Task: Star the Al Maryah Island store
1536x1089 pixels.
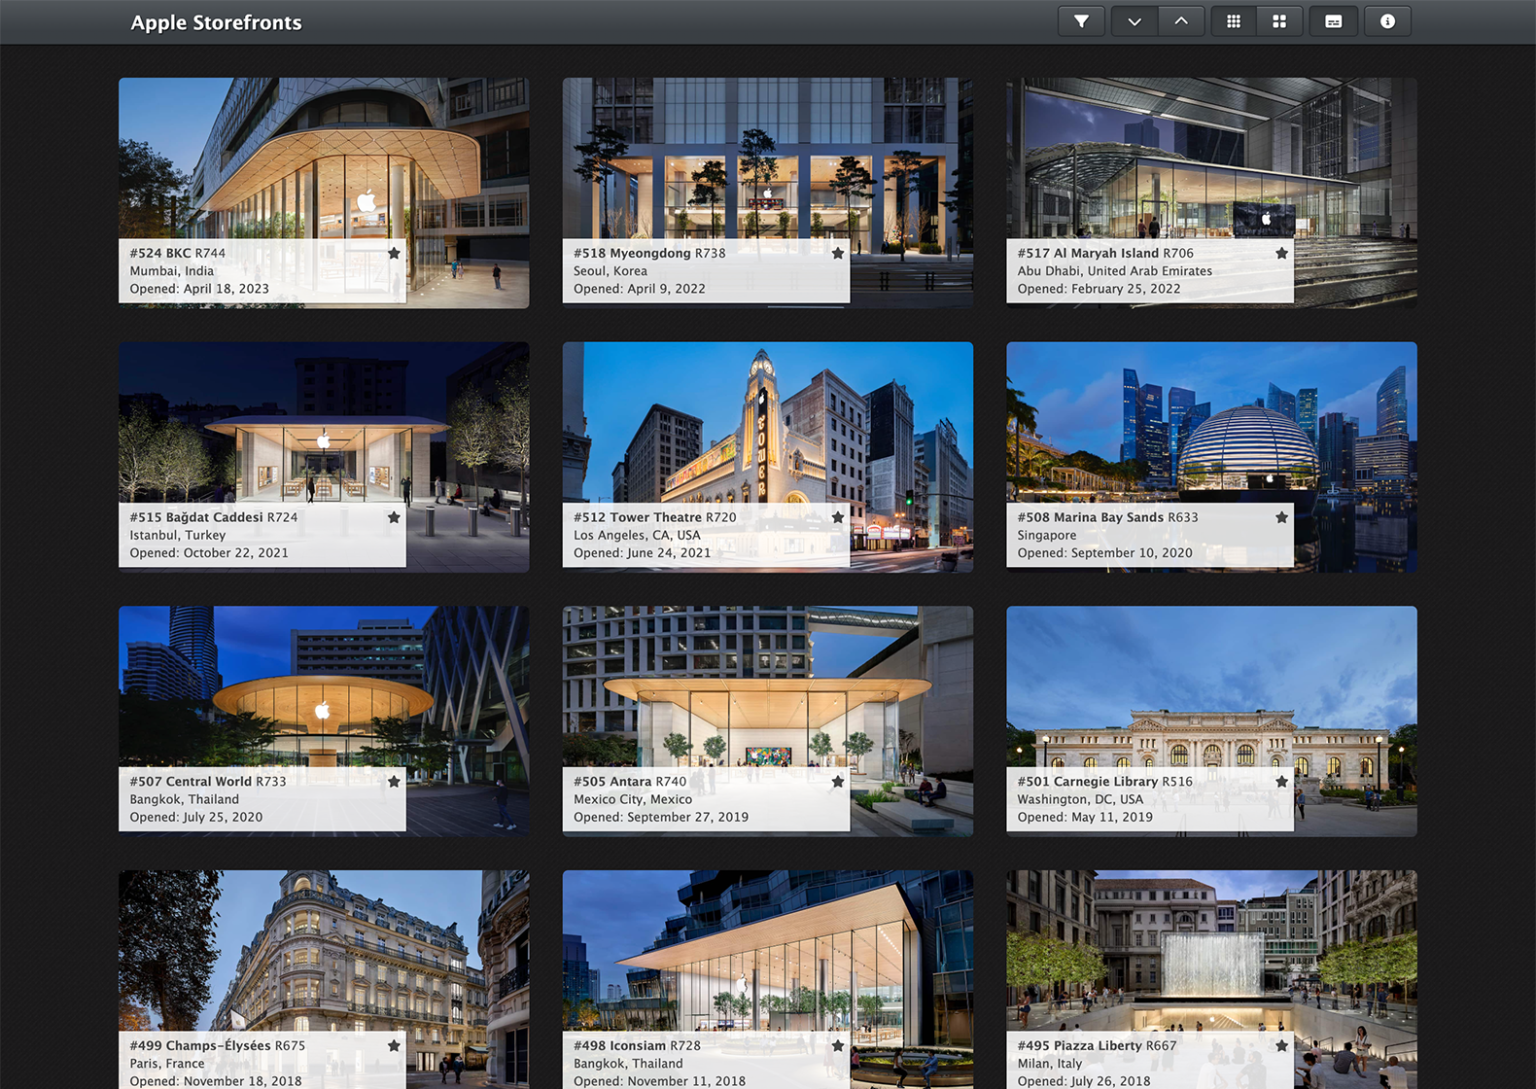Action: pos(1282,254)
